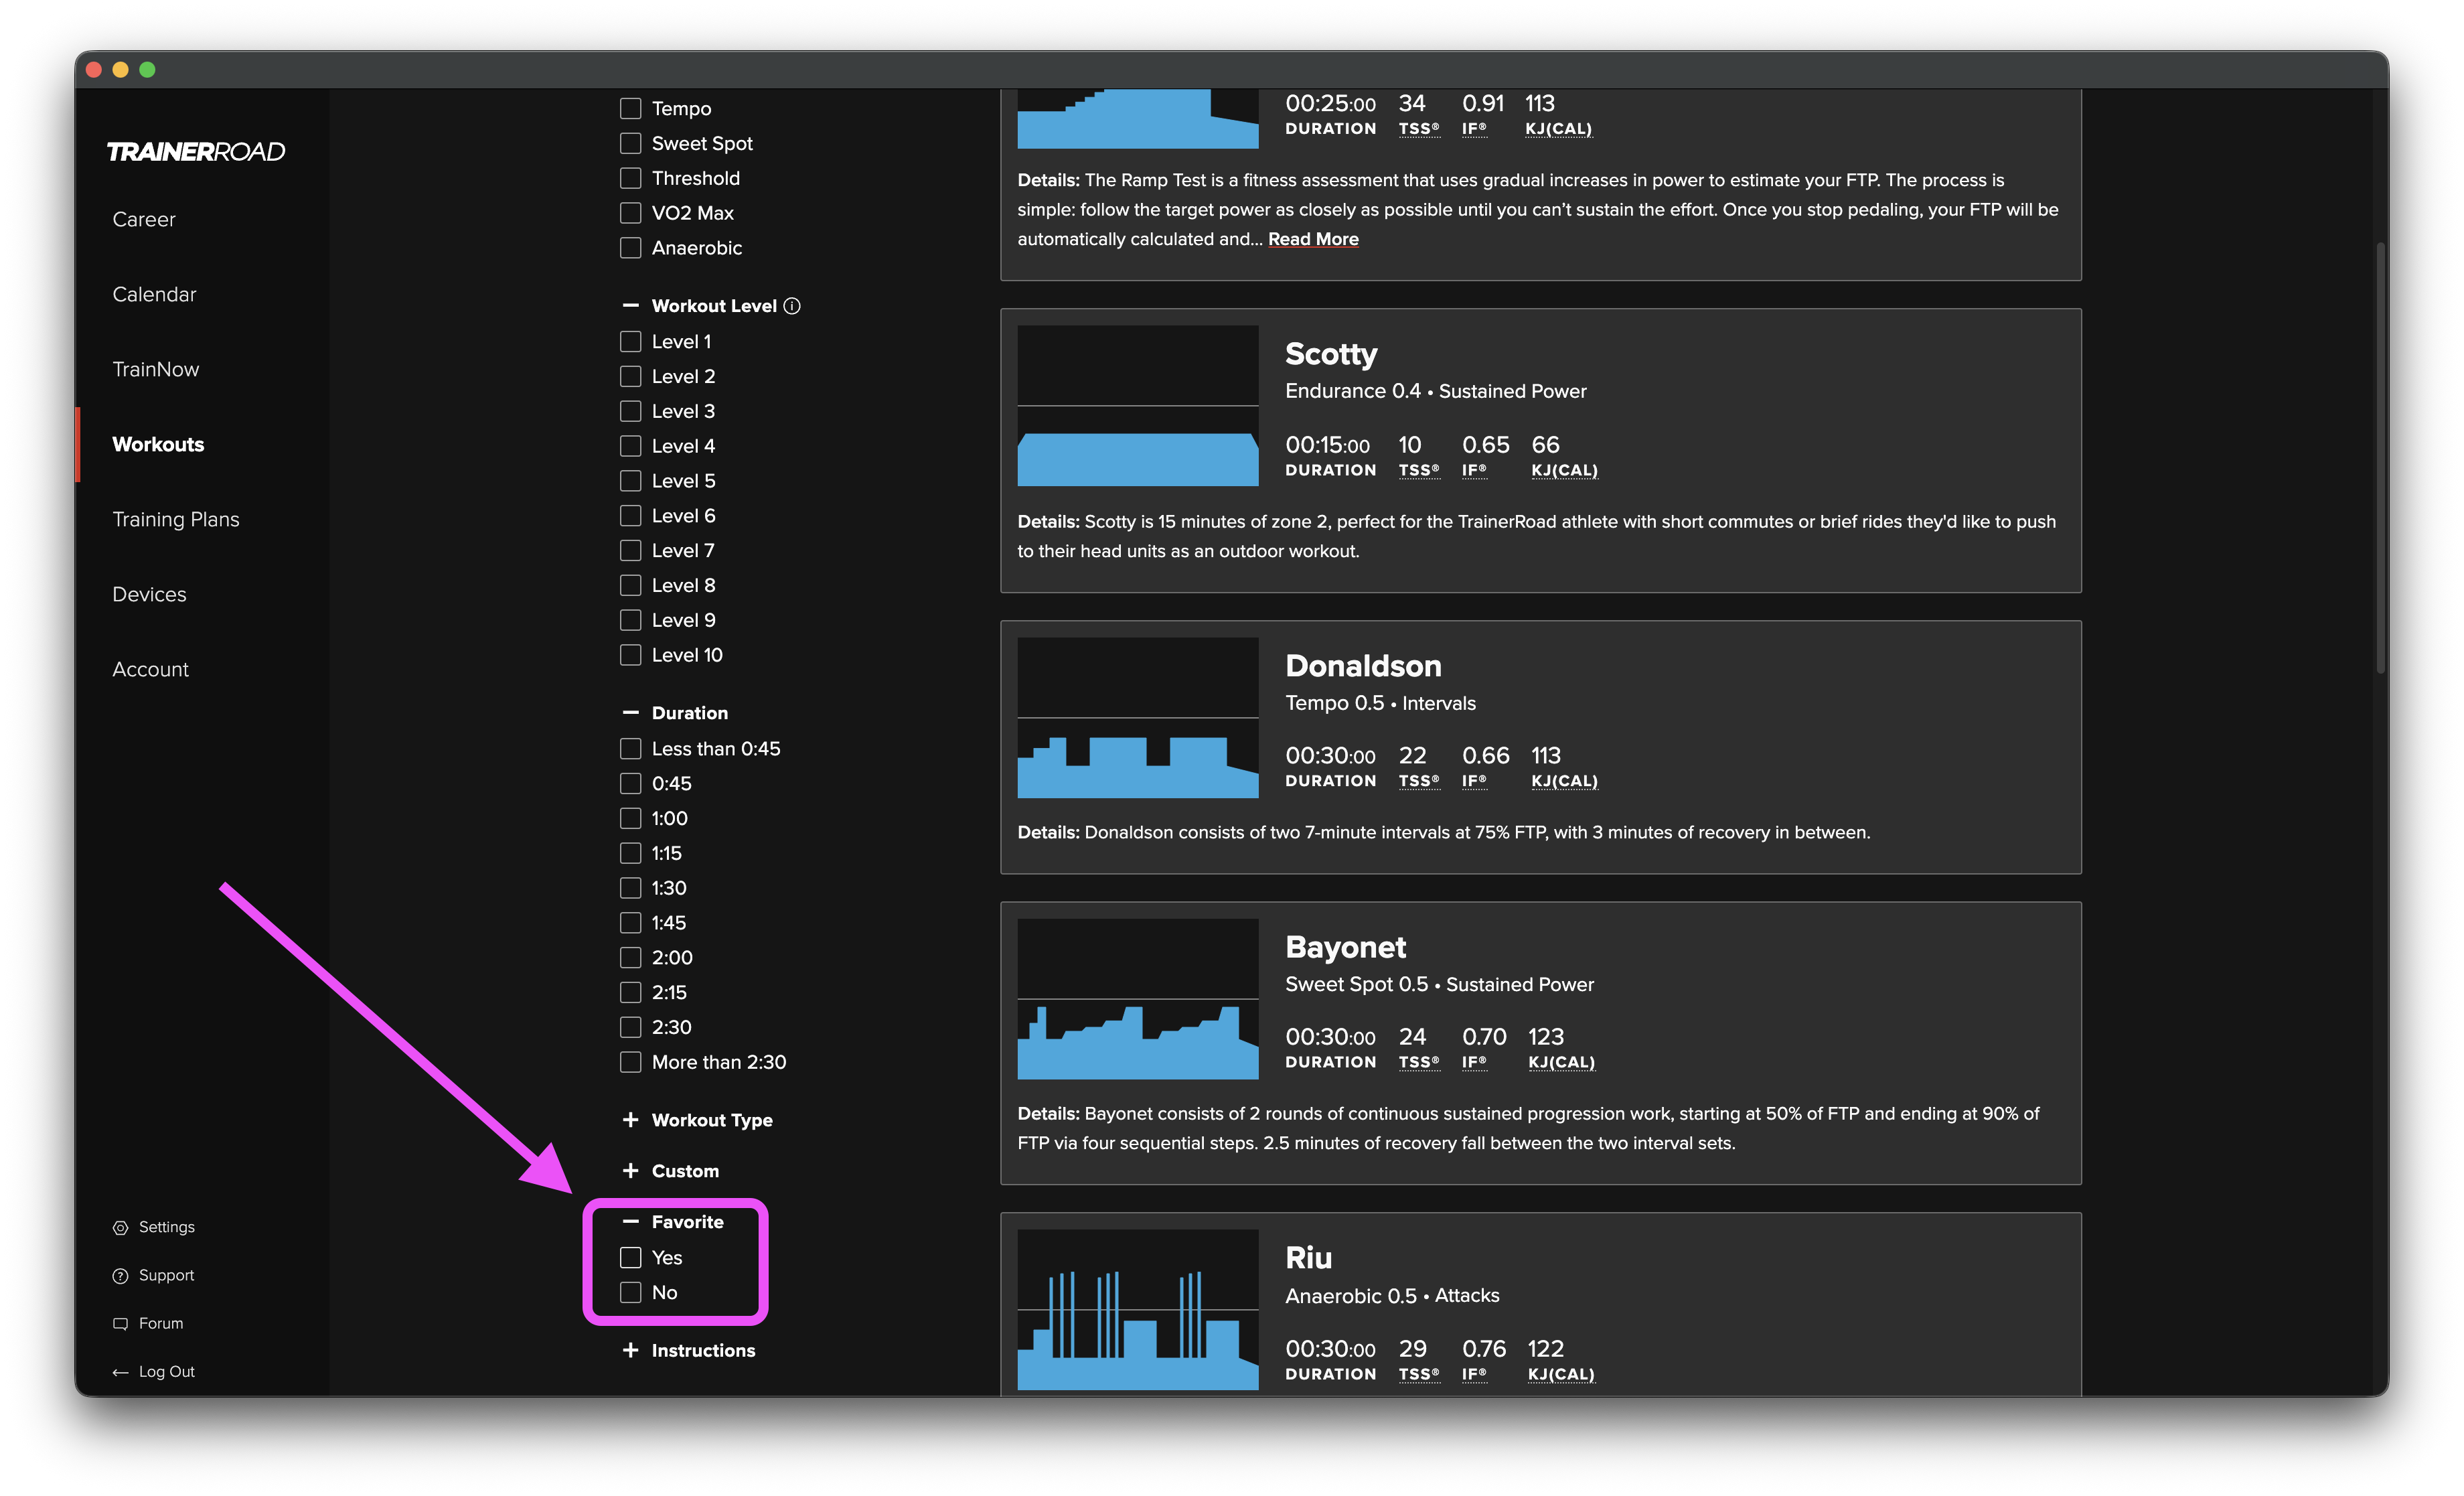This screenshot has width=2464, height=1496.
Task: Check the Favorite No checkbox
Action: pyautogui.click(x=630, y=1293)
